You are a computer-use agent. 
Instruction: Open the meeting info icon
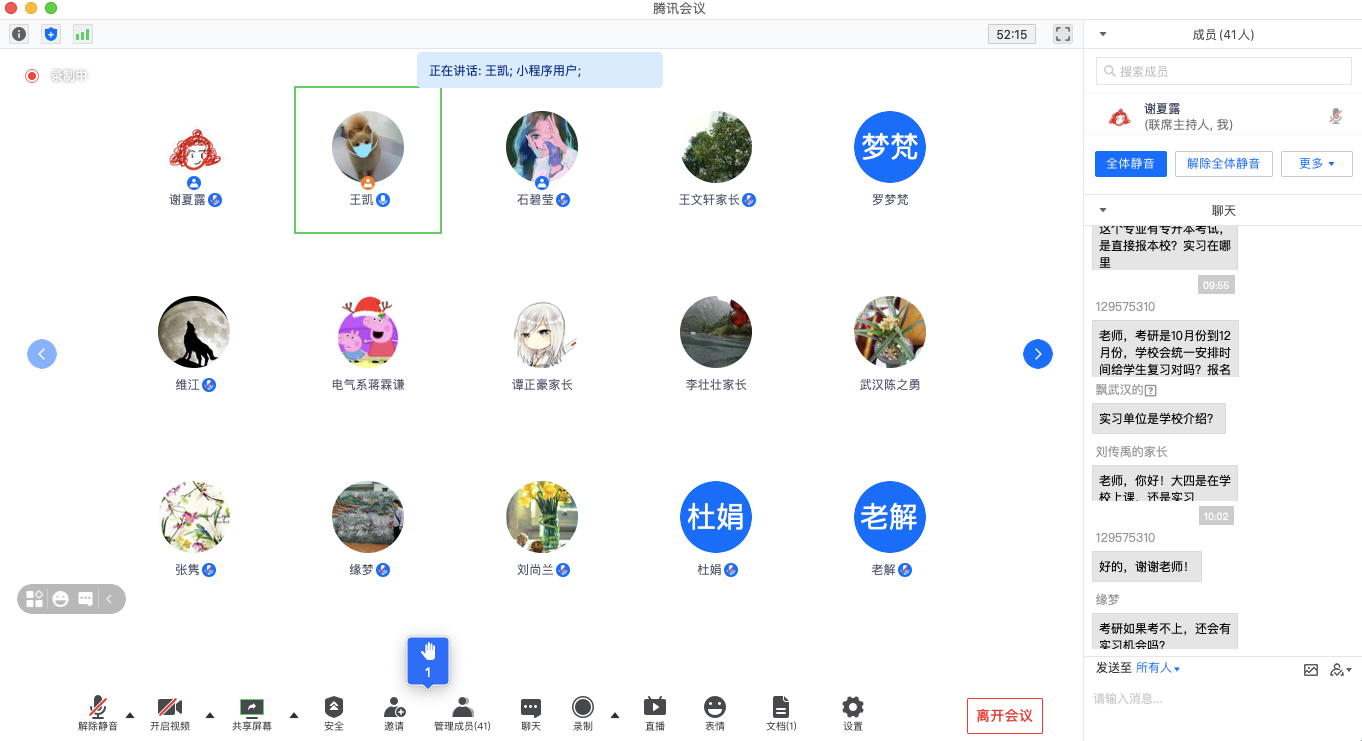click(x=19, y=34)
